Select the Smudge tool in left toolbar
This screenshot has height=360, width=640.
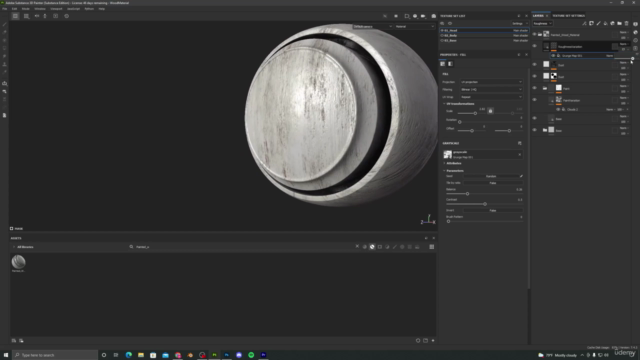[4, 56]
